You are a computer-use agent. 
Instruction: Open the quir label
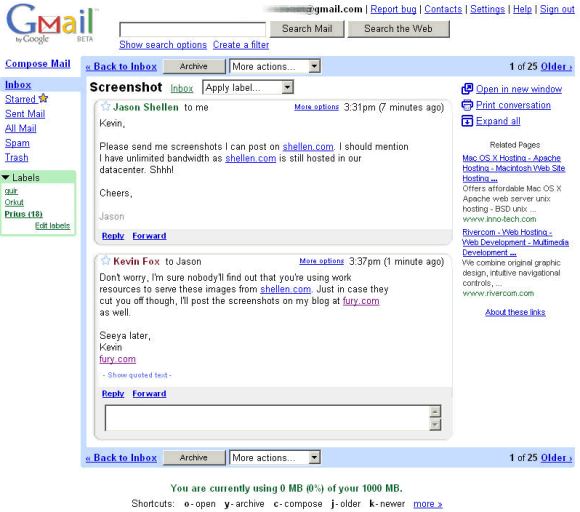click(x=11, y=191)
